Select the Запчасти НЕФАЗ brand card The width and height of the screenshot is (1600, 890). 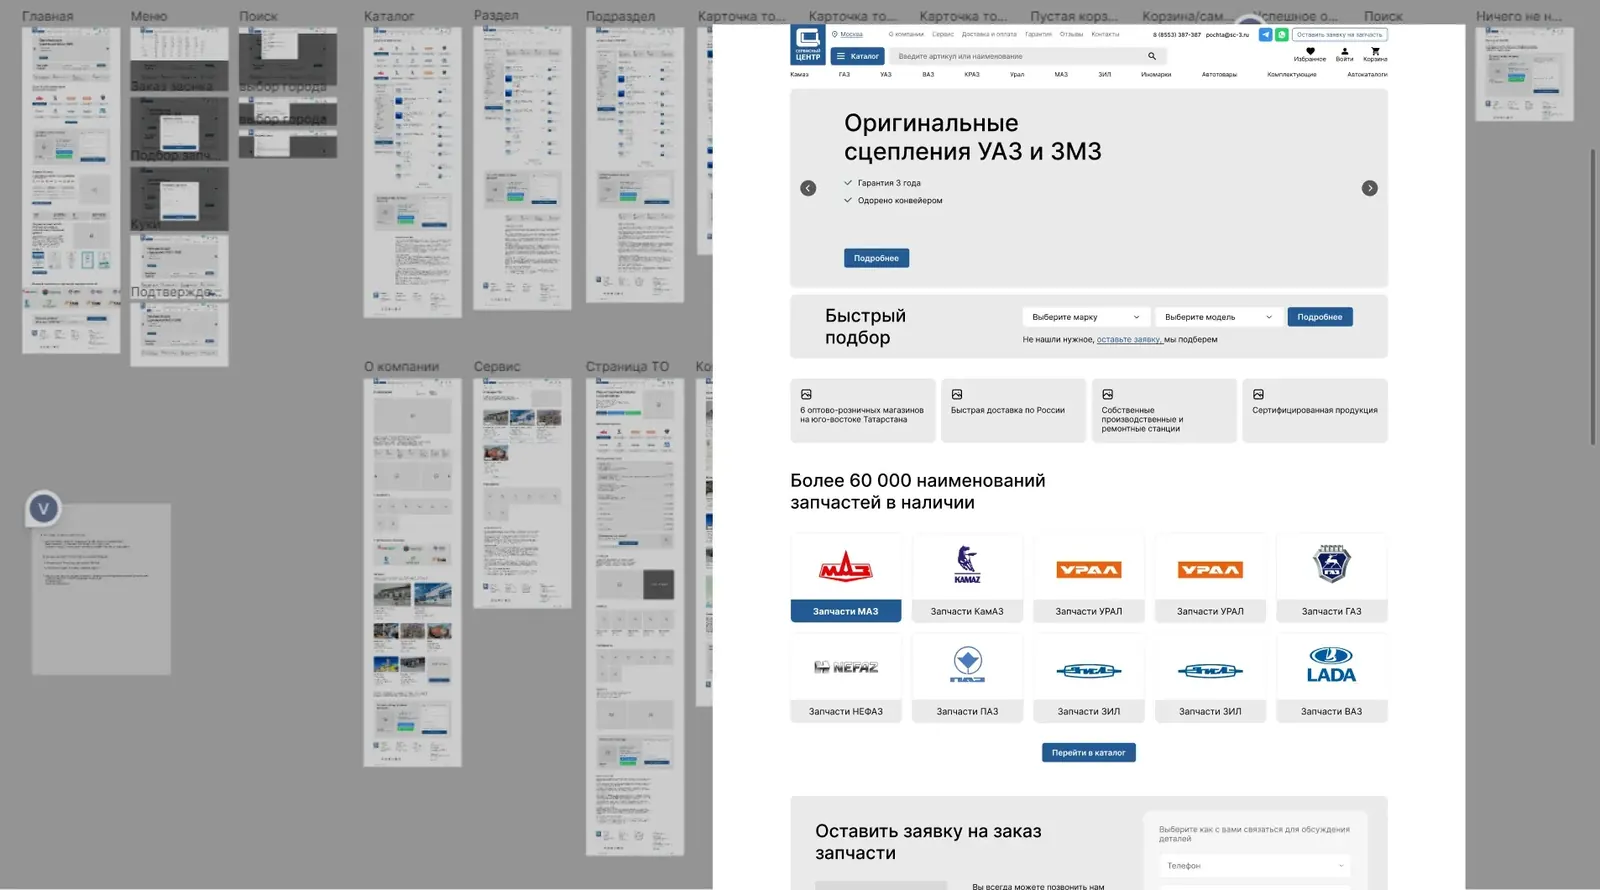(846, 678)
